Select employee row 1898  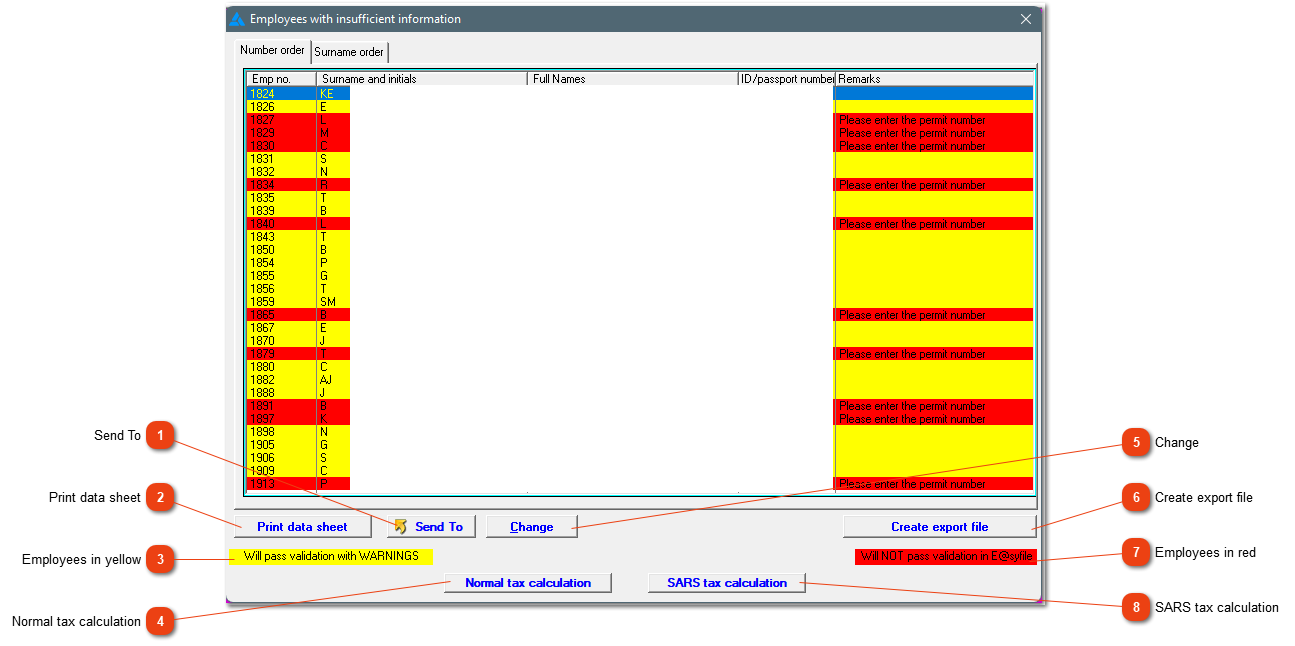tap(640, 431)
